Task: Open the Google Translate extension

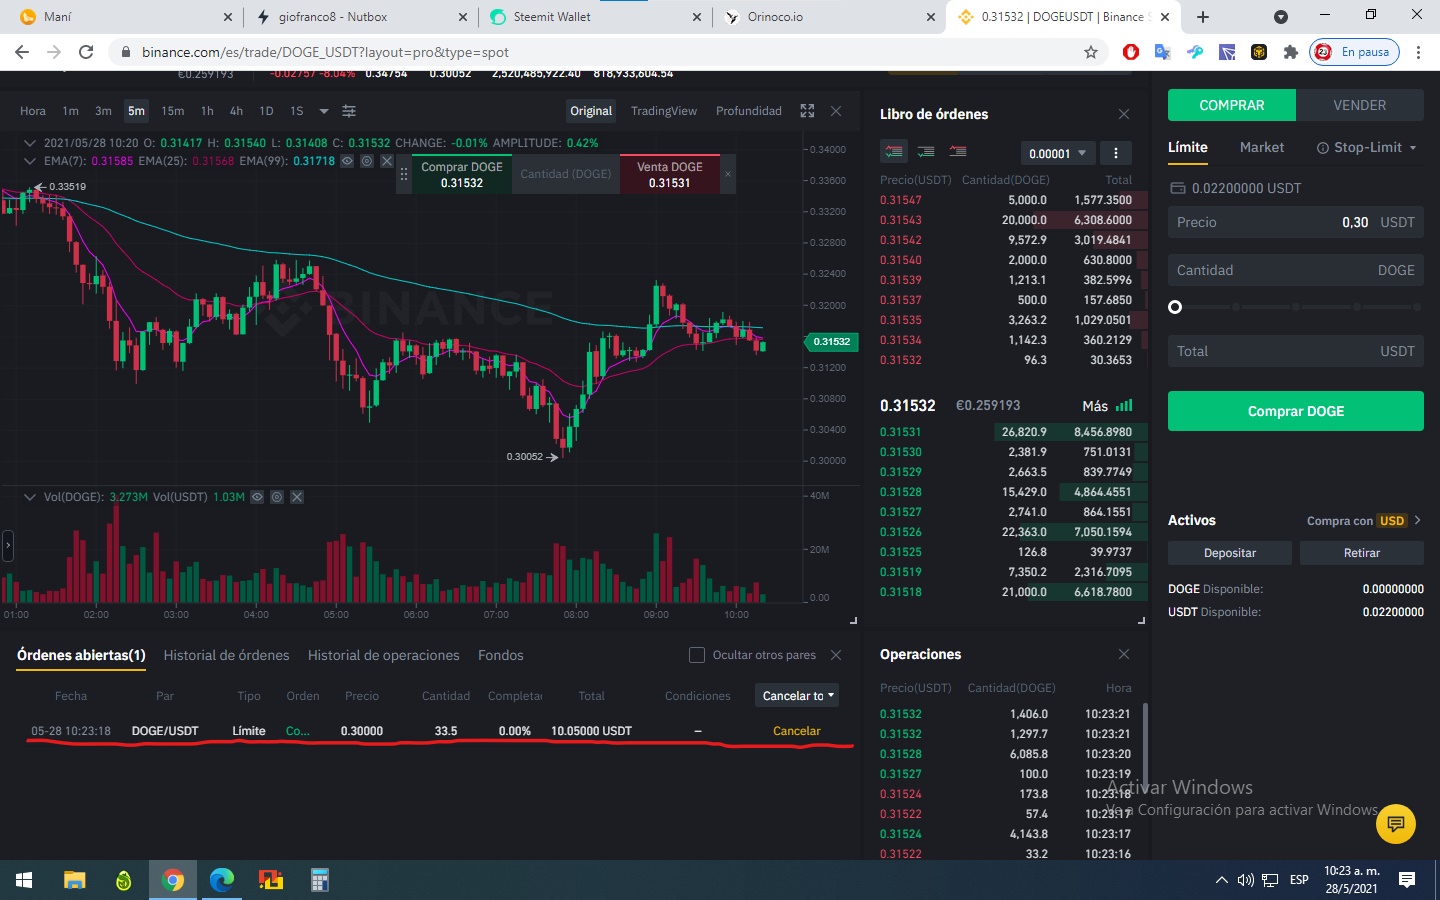Action: pos(1162,52)
